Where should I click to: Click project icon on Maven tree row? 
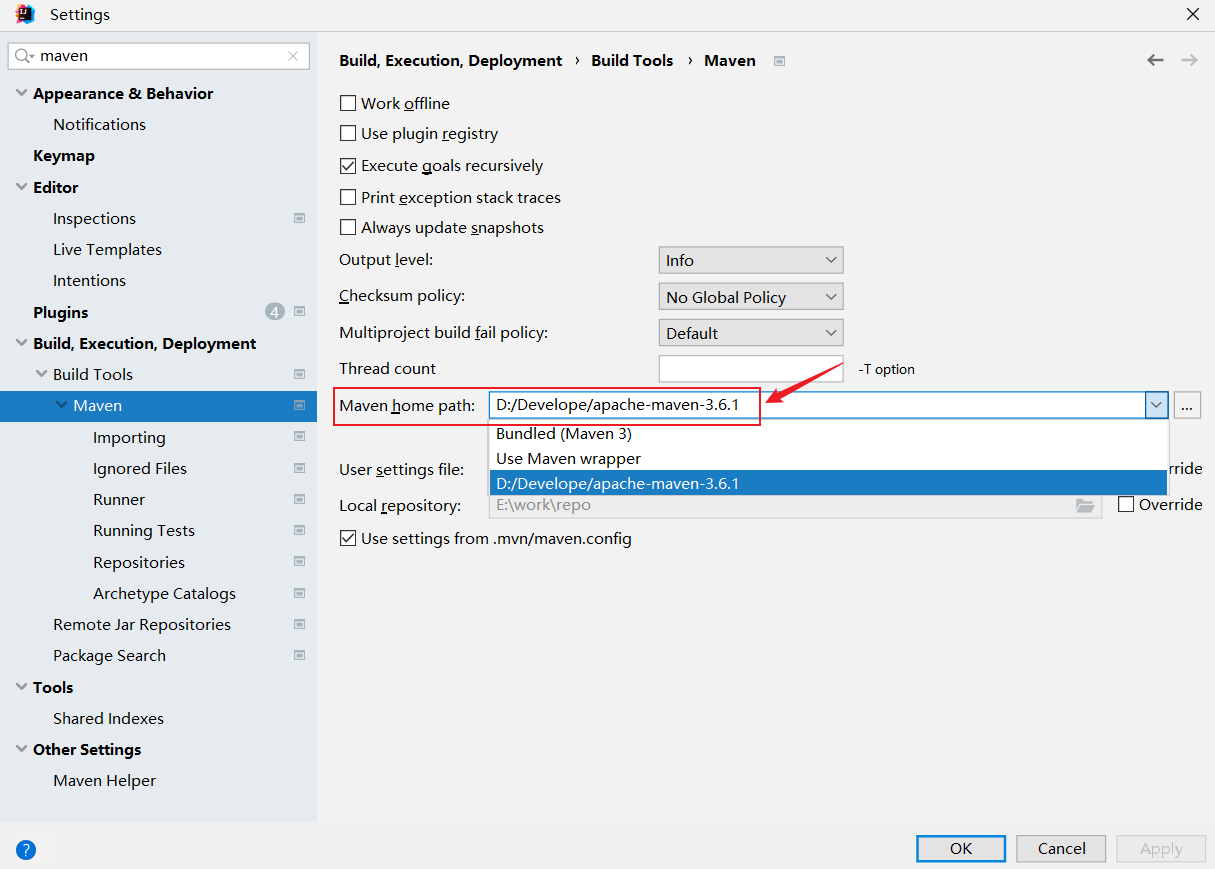(299, 405)
